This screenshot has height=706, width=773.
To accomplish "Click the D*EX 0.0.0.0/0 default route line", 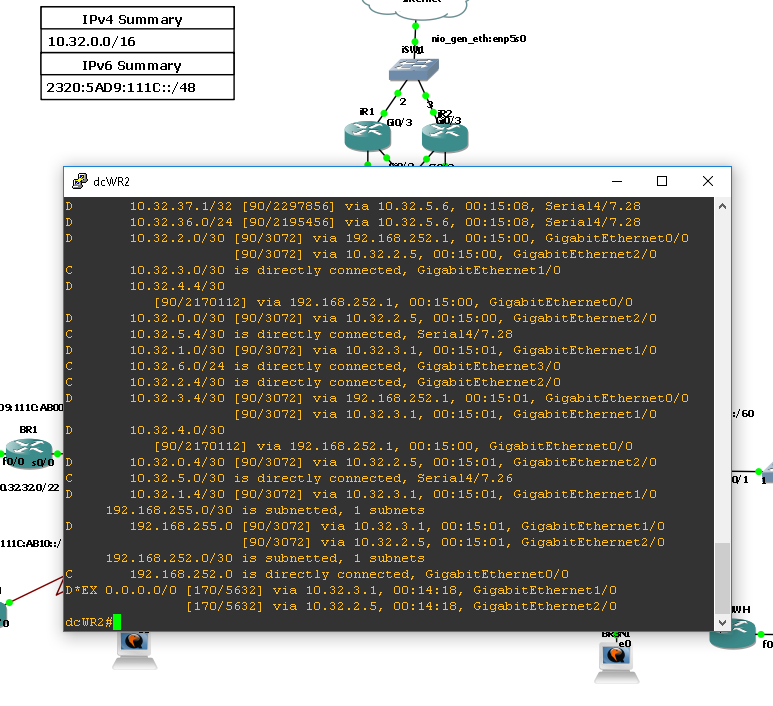I will [341, 590].
